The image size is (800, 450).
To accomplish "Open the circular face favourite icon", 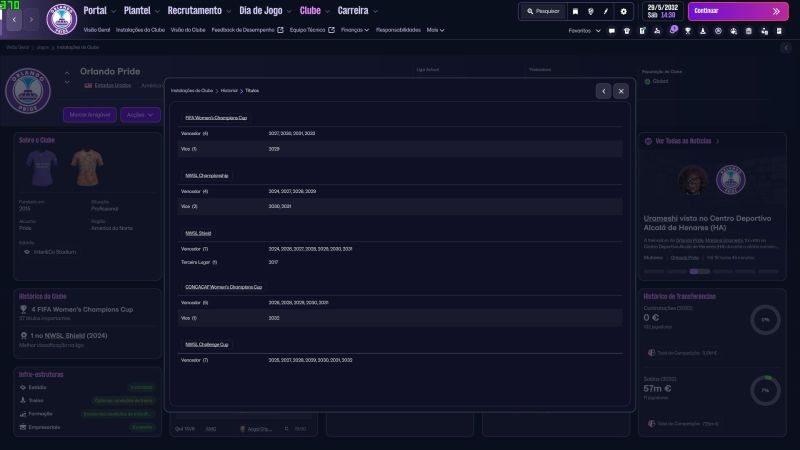I will coord(718,31).
